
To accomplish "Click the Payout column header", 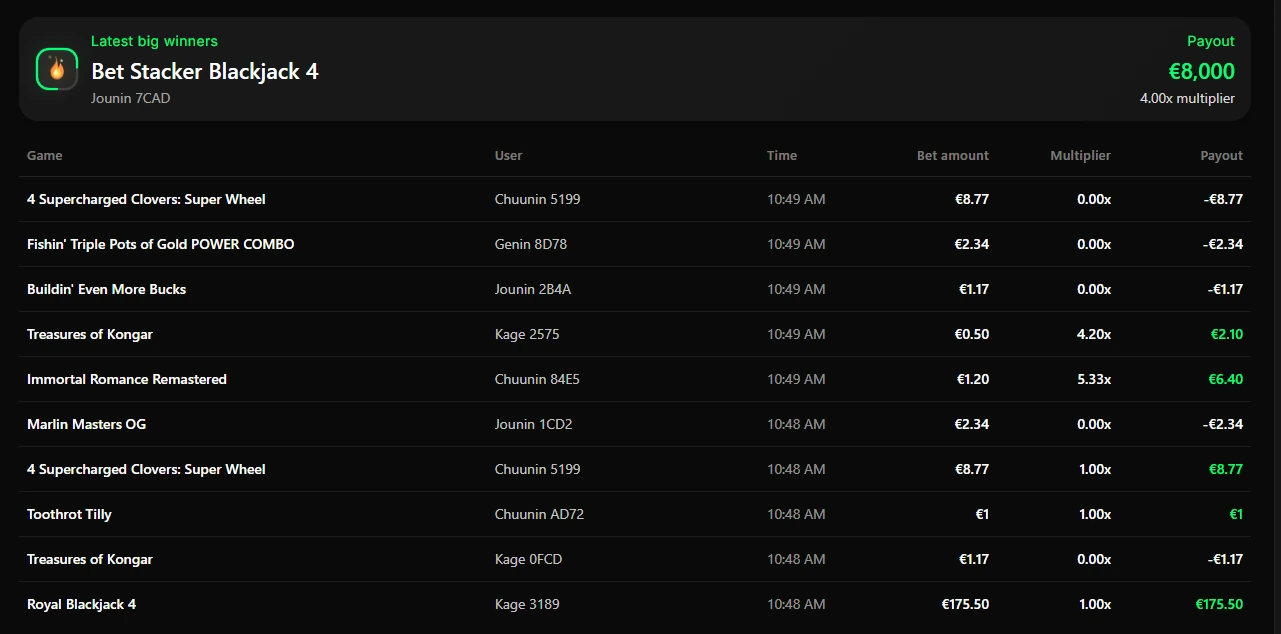I will (x=1222, y=155).
